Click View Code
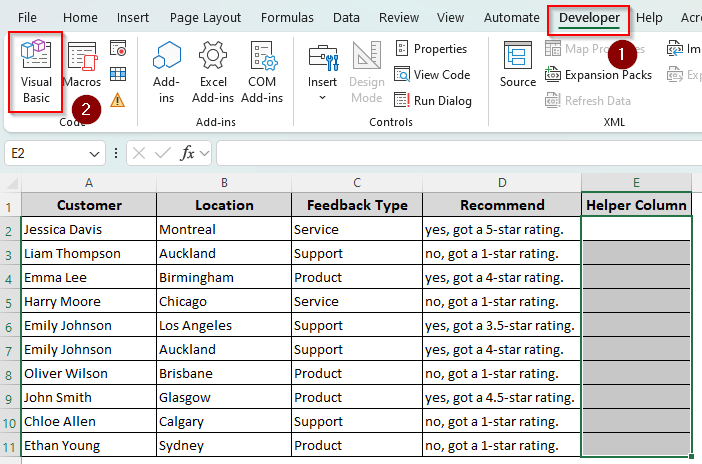Image resolution: width=702 pixels, height=464 pixels. (432, 74)
